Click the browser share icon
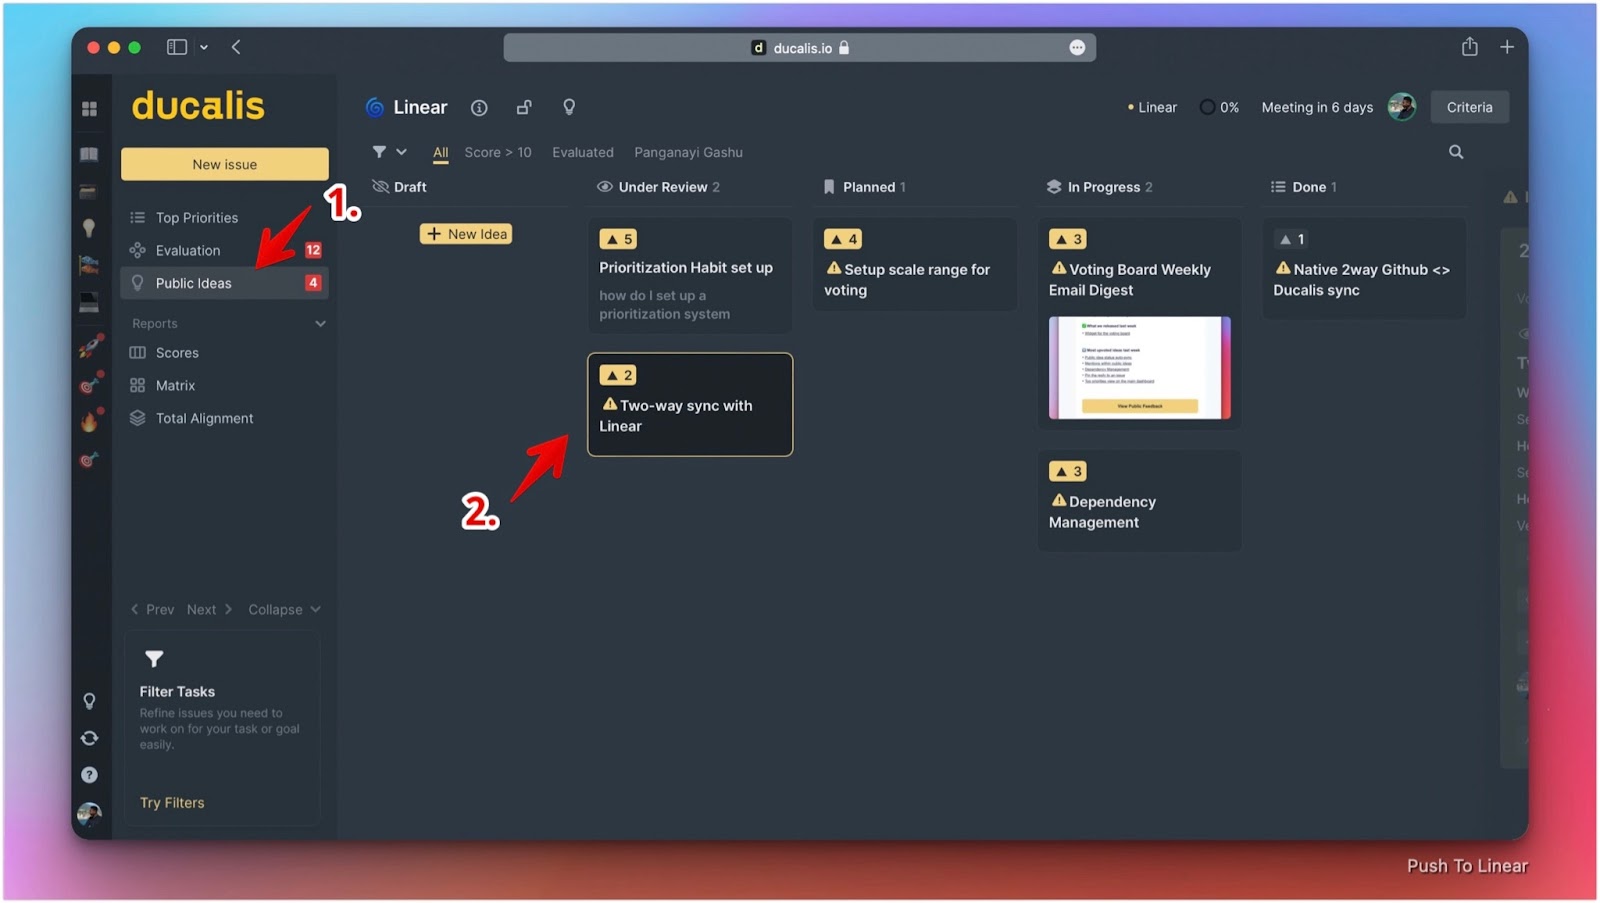 click(1469, 47)
